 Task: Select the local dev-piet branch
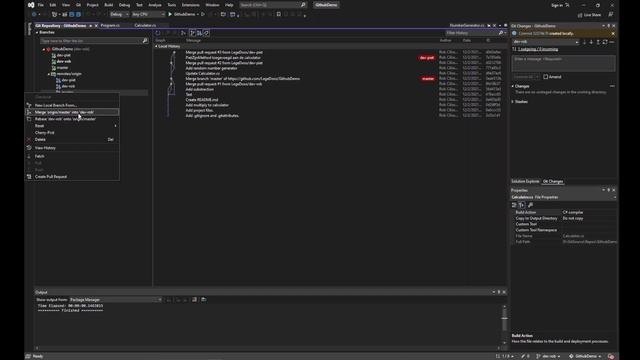click(x=64, y=55)
